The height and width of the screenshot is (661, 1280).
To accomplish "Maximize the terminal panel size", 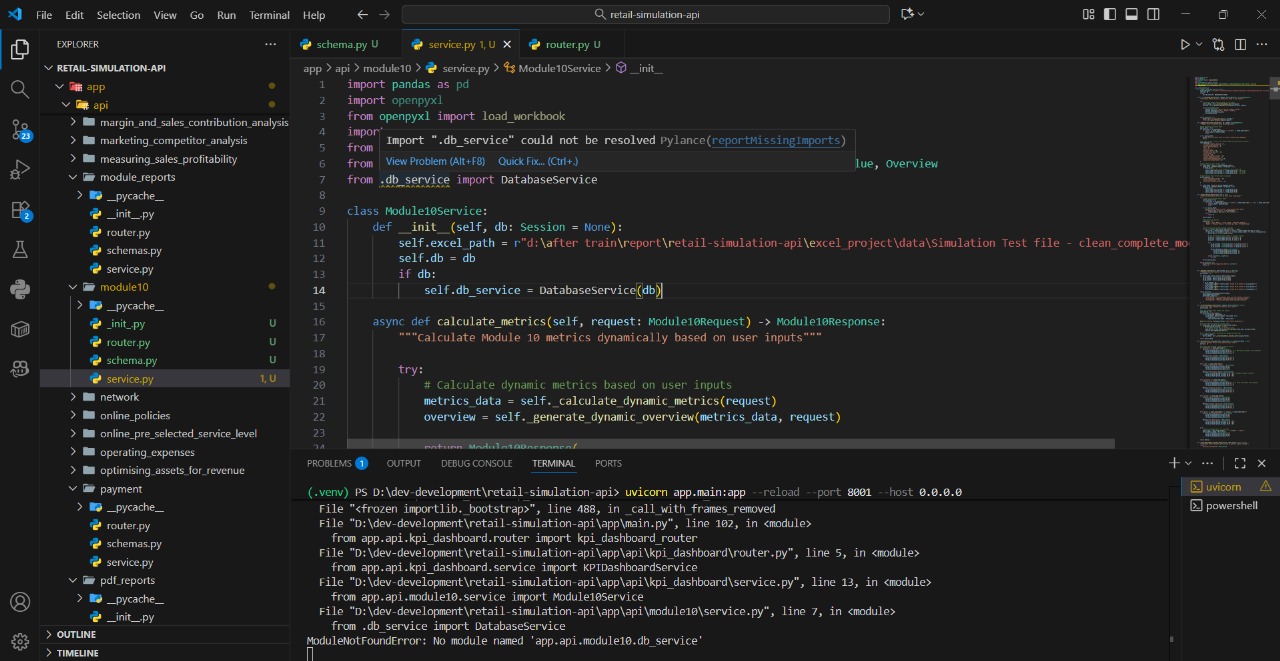I will pyautogui.click(x=1240, y=463).
